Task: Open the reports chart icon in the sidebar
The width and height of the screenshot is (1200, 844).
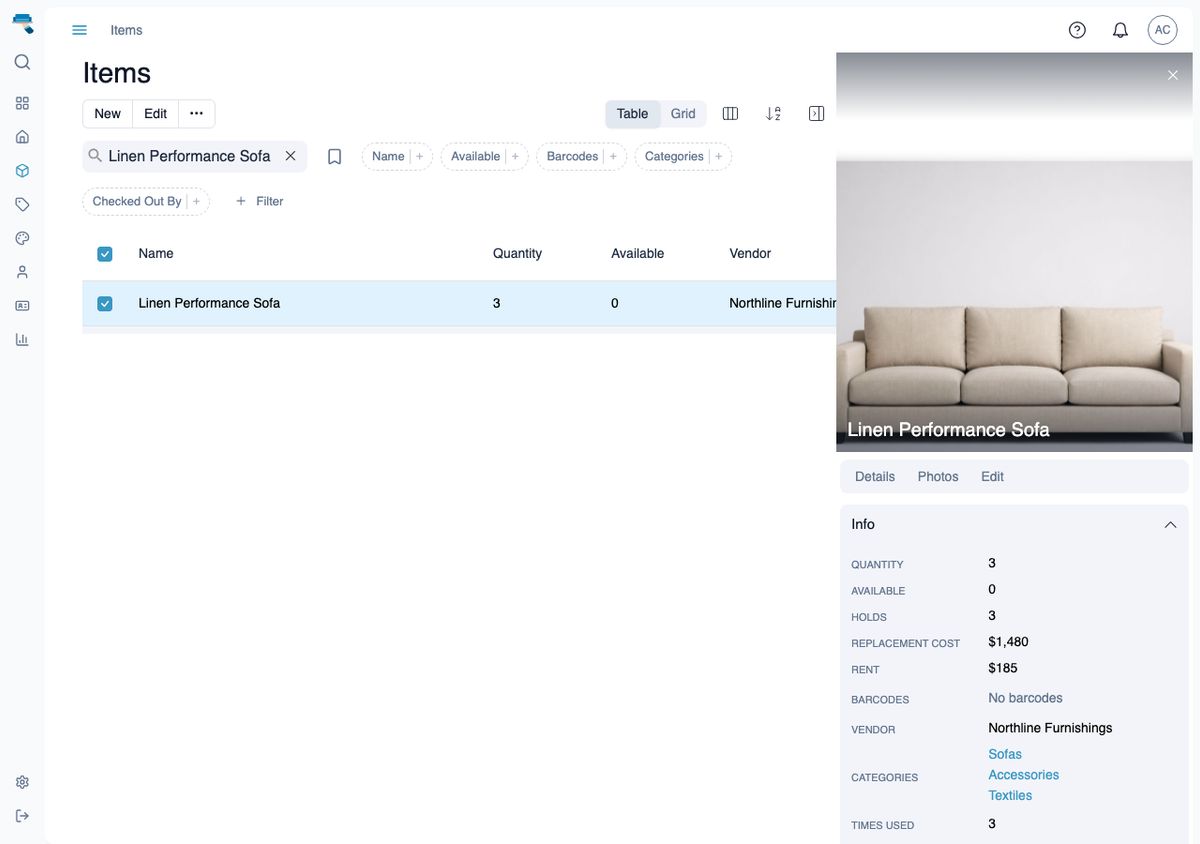Action: (x=22, y=340)
